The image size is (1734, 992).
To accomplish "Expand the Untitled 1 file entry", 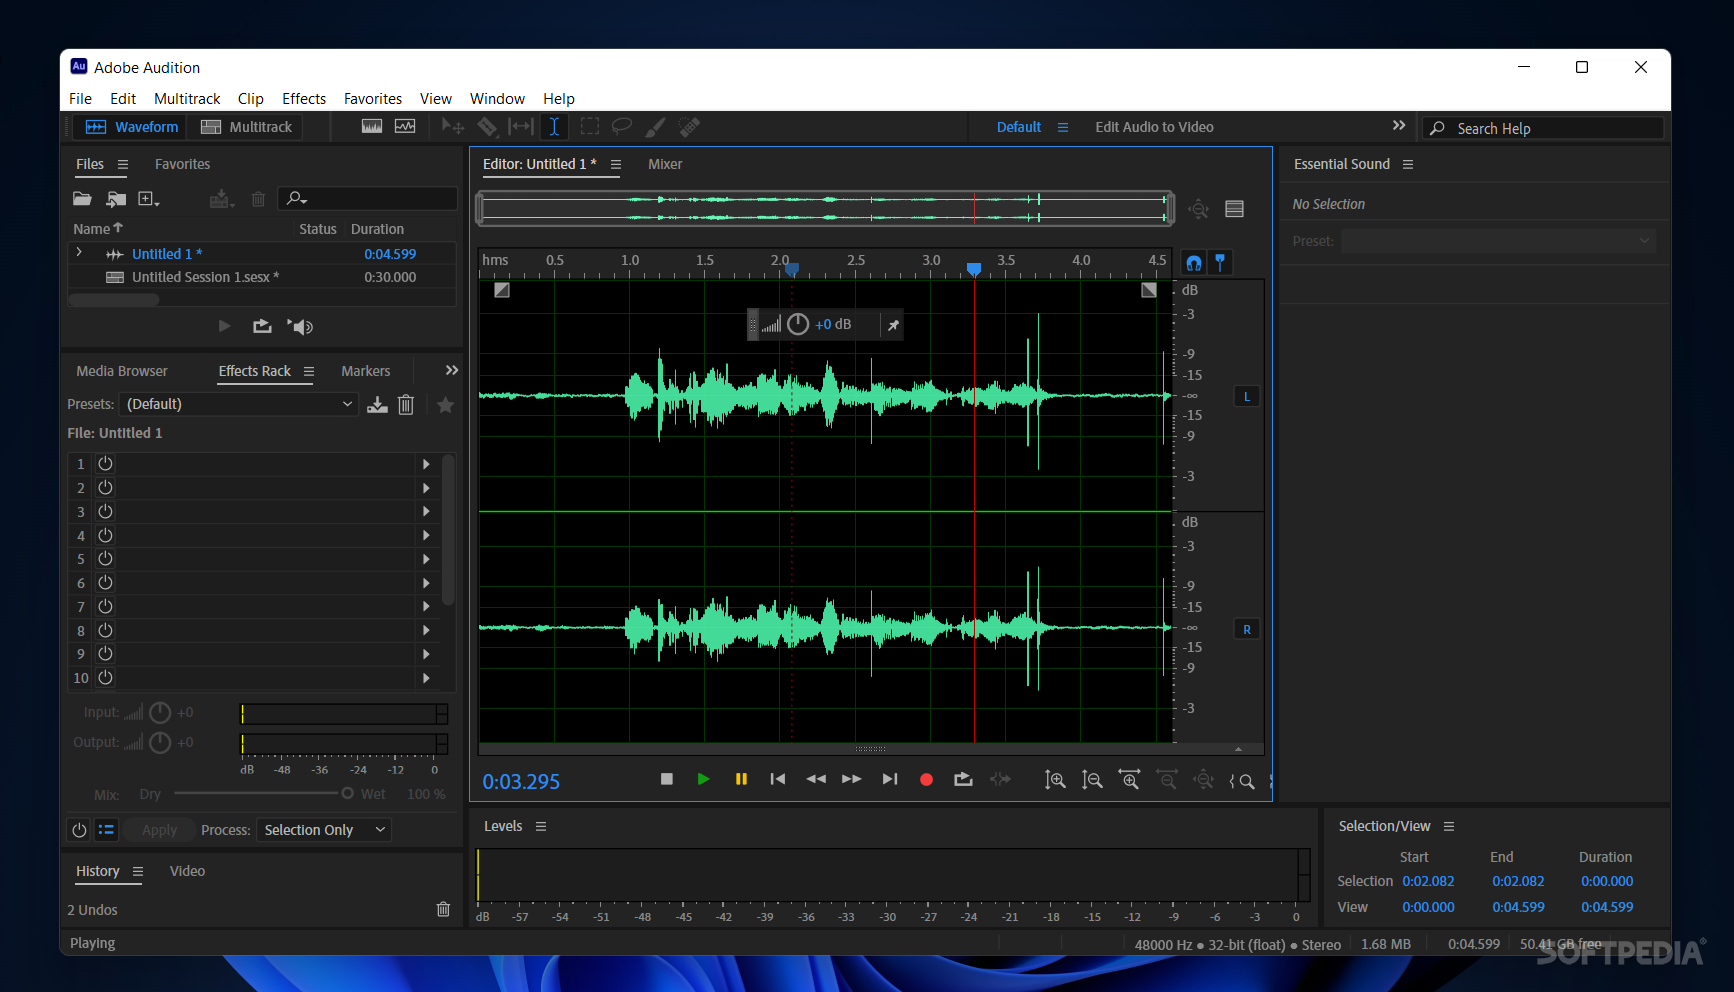I will [80, 253].
